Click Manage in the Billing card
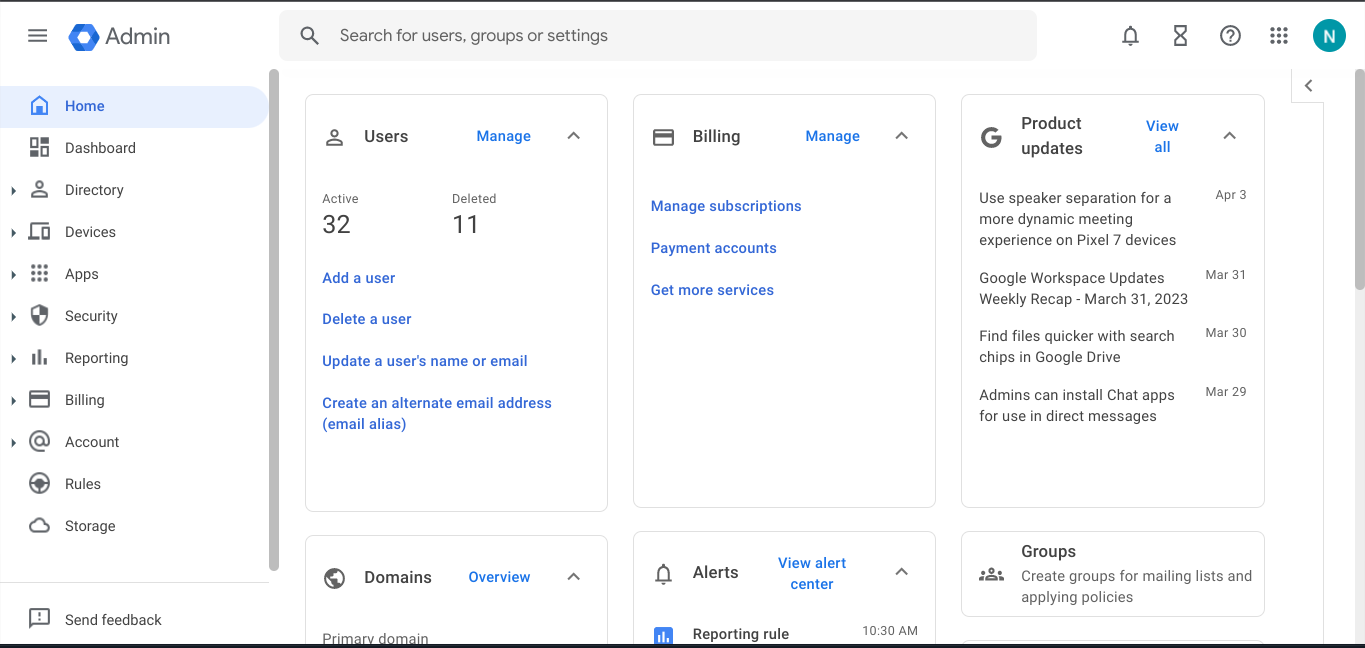The width and height of the screenshot is (1365, 648). (x=832, y=136)
